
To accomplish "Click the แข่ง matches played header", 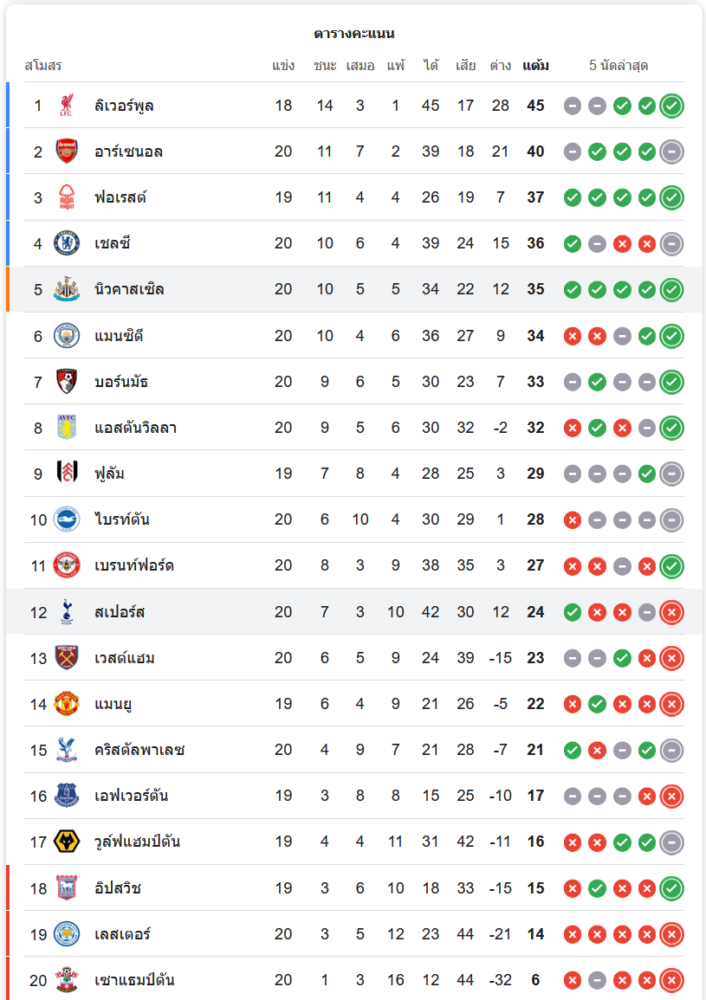I will click(283, 66).
